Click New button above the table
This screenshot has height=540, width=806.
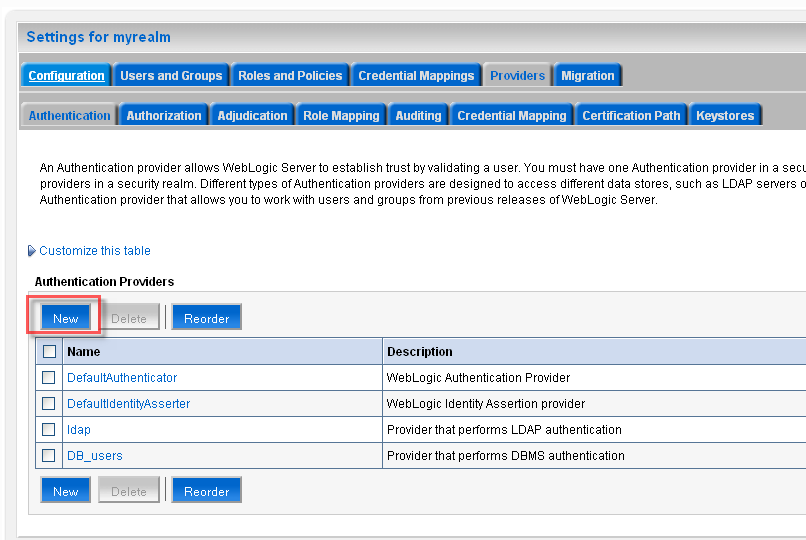click(x=65, y=319)
